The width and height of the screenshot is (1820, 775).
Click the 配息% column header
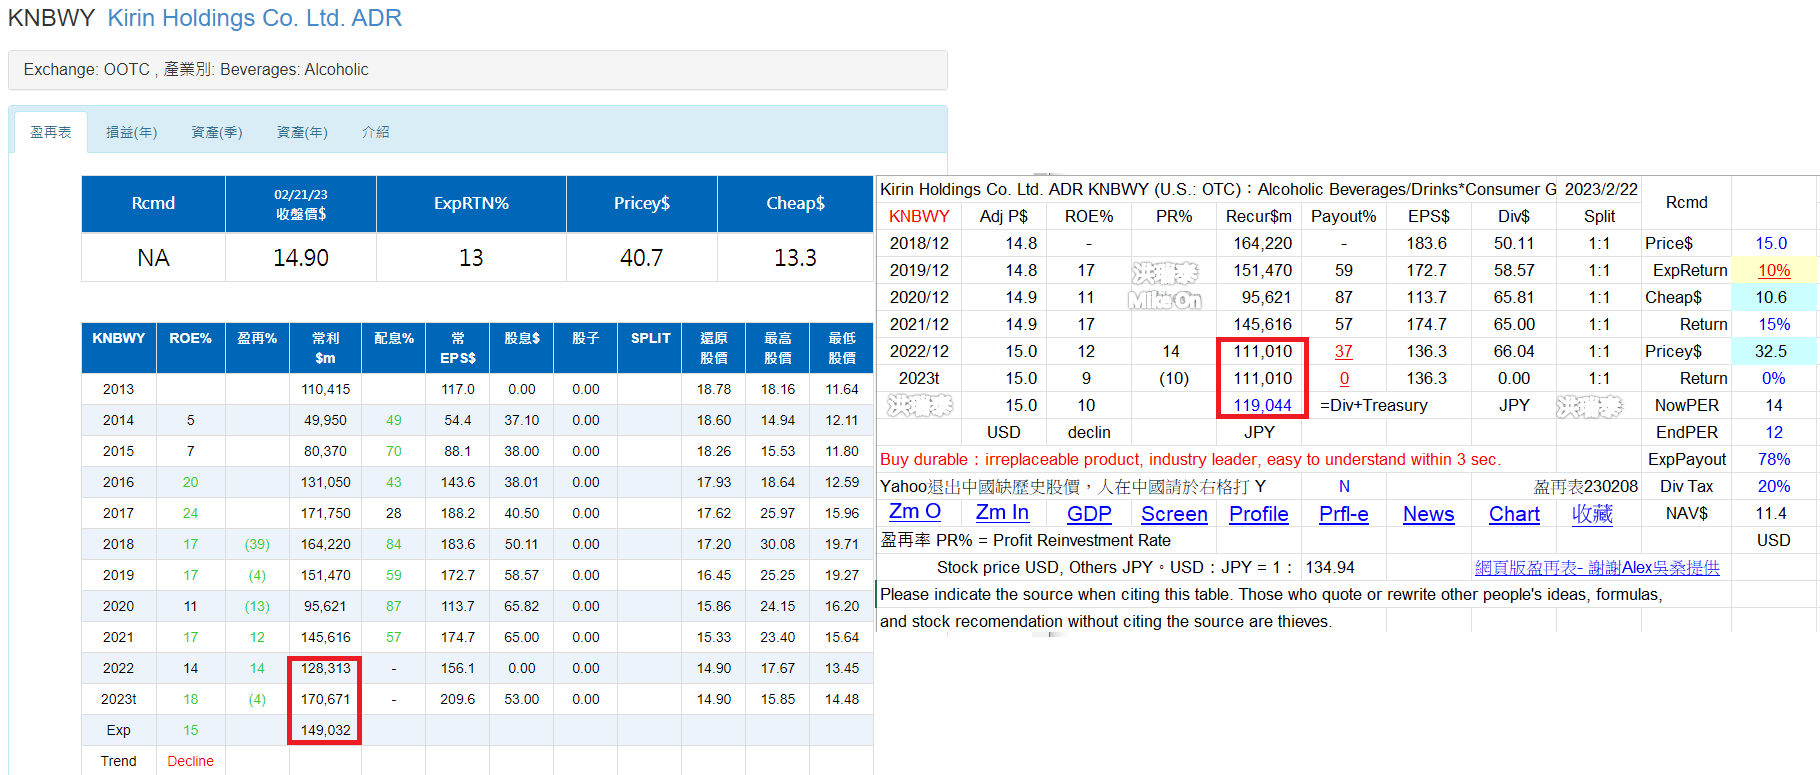click(394, 347)
